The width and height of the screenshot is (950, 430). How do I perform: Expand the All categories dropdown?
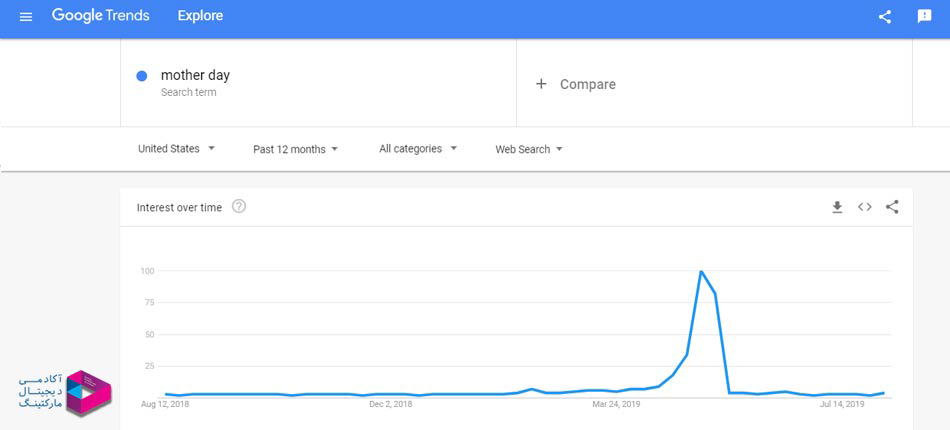(417, 149)
